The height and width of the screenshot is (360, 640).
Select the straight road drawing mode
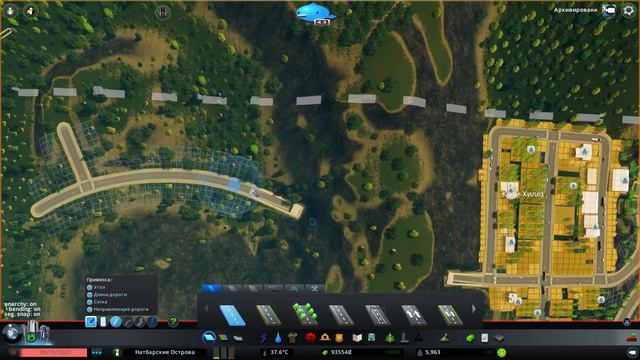[116, 322]
